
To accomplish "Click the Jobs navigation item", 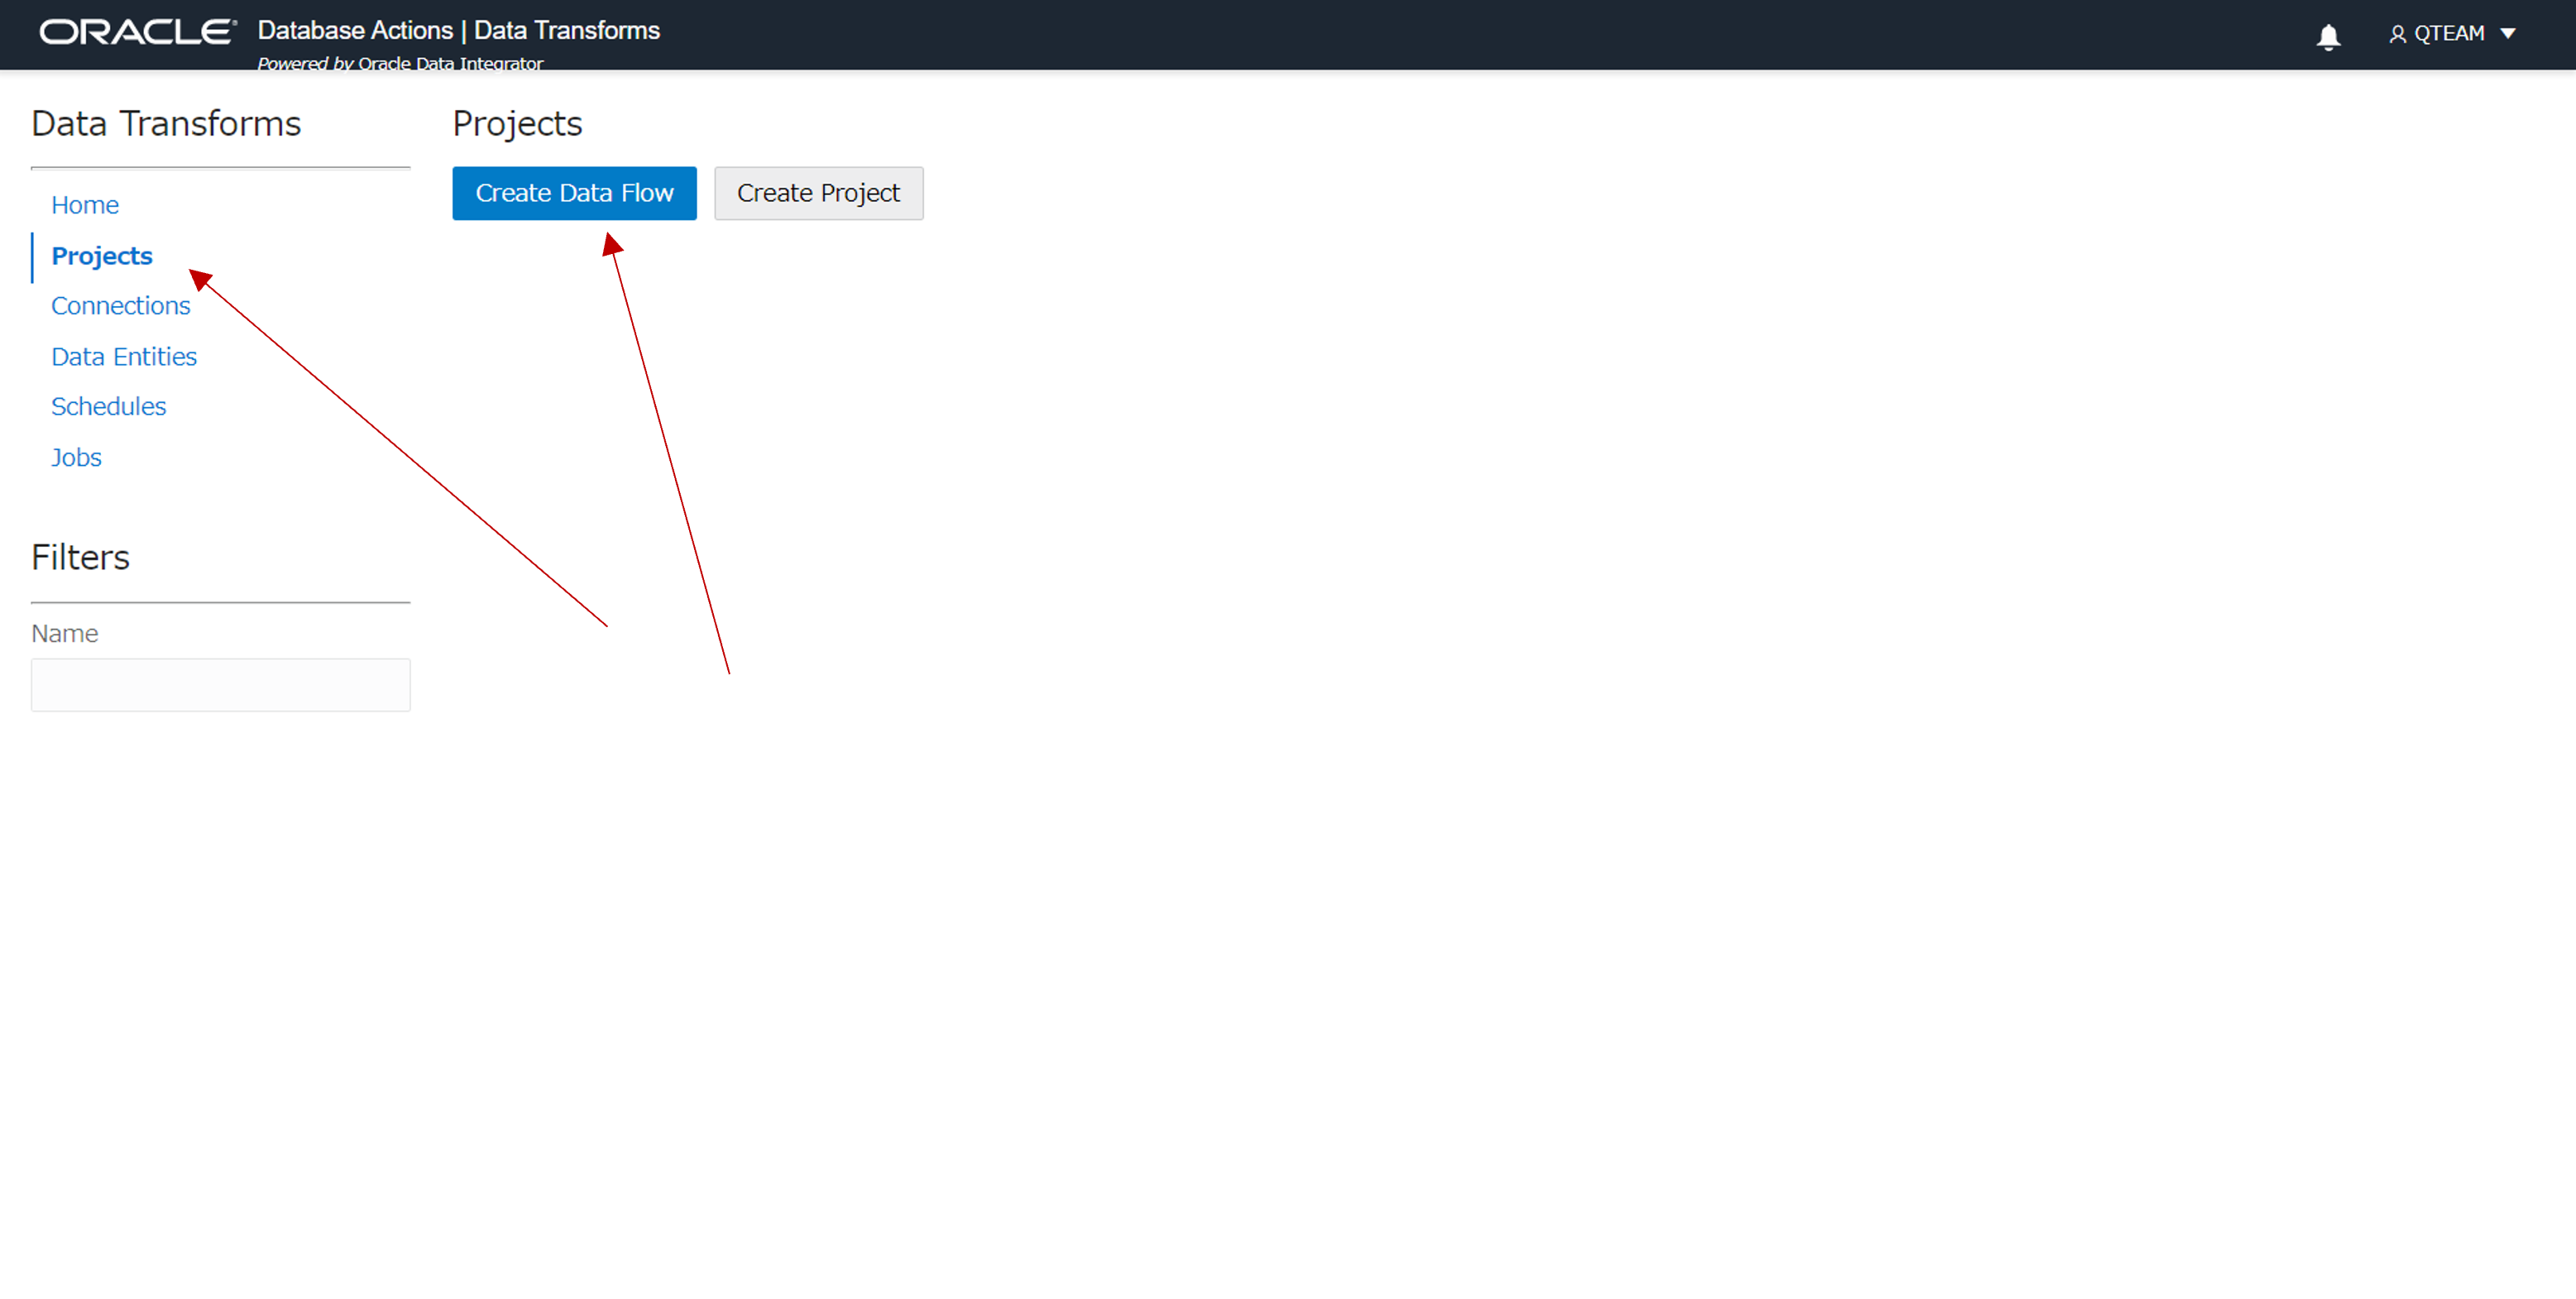I will coord(76,458).
